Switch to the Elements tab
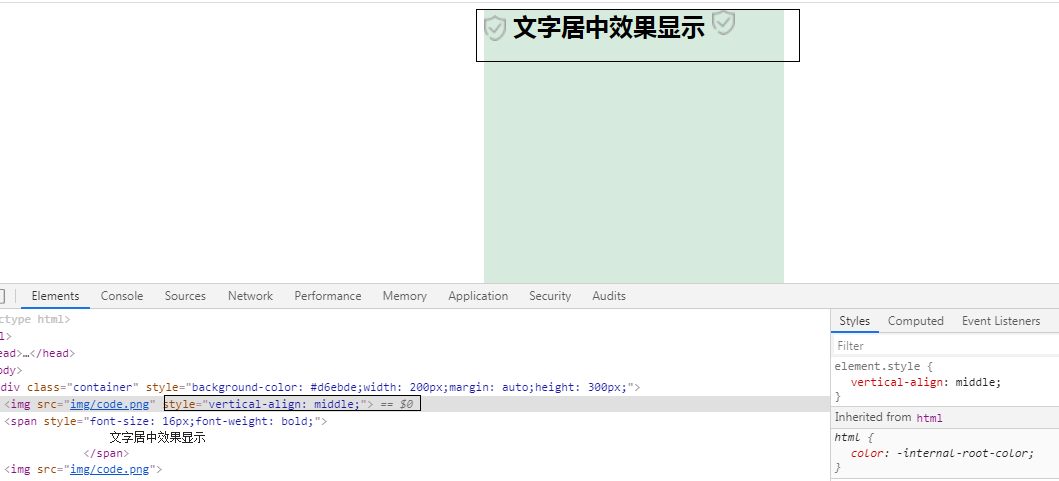 55,296
